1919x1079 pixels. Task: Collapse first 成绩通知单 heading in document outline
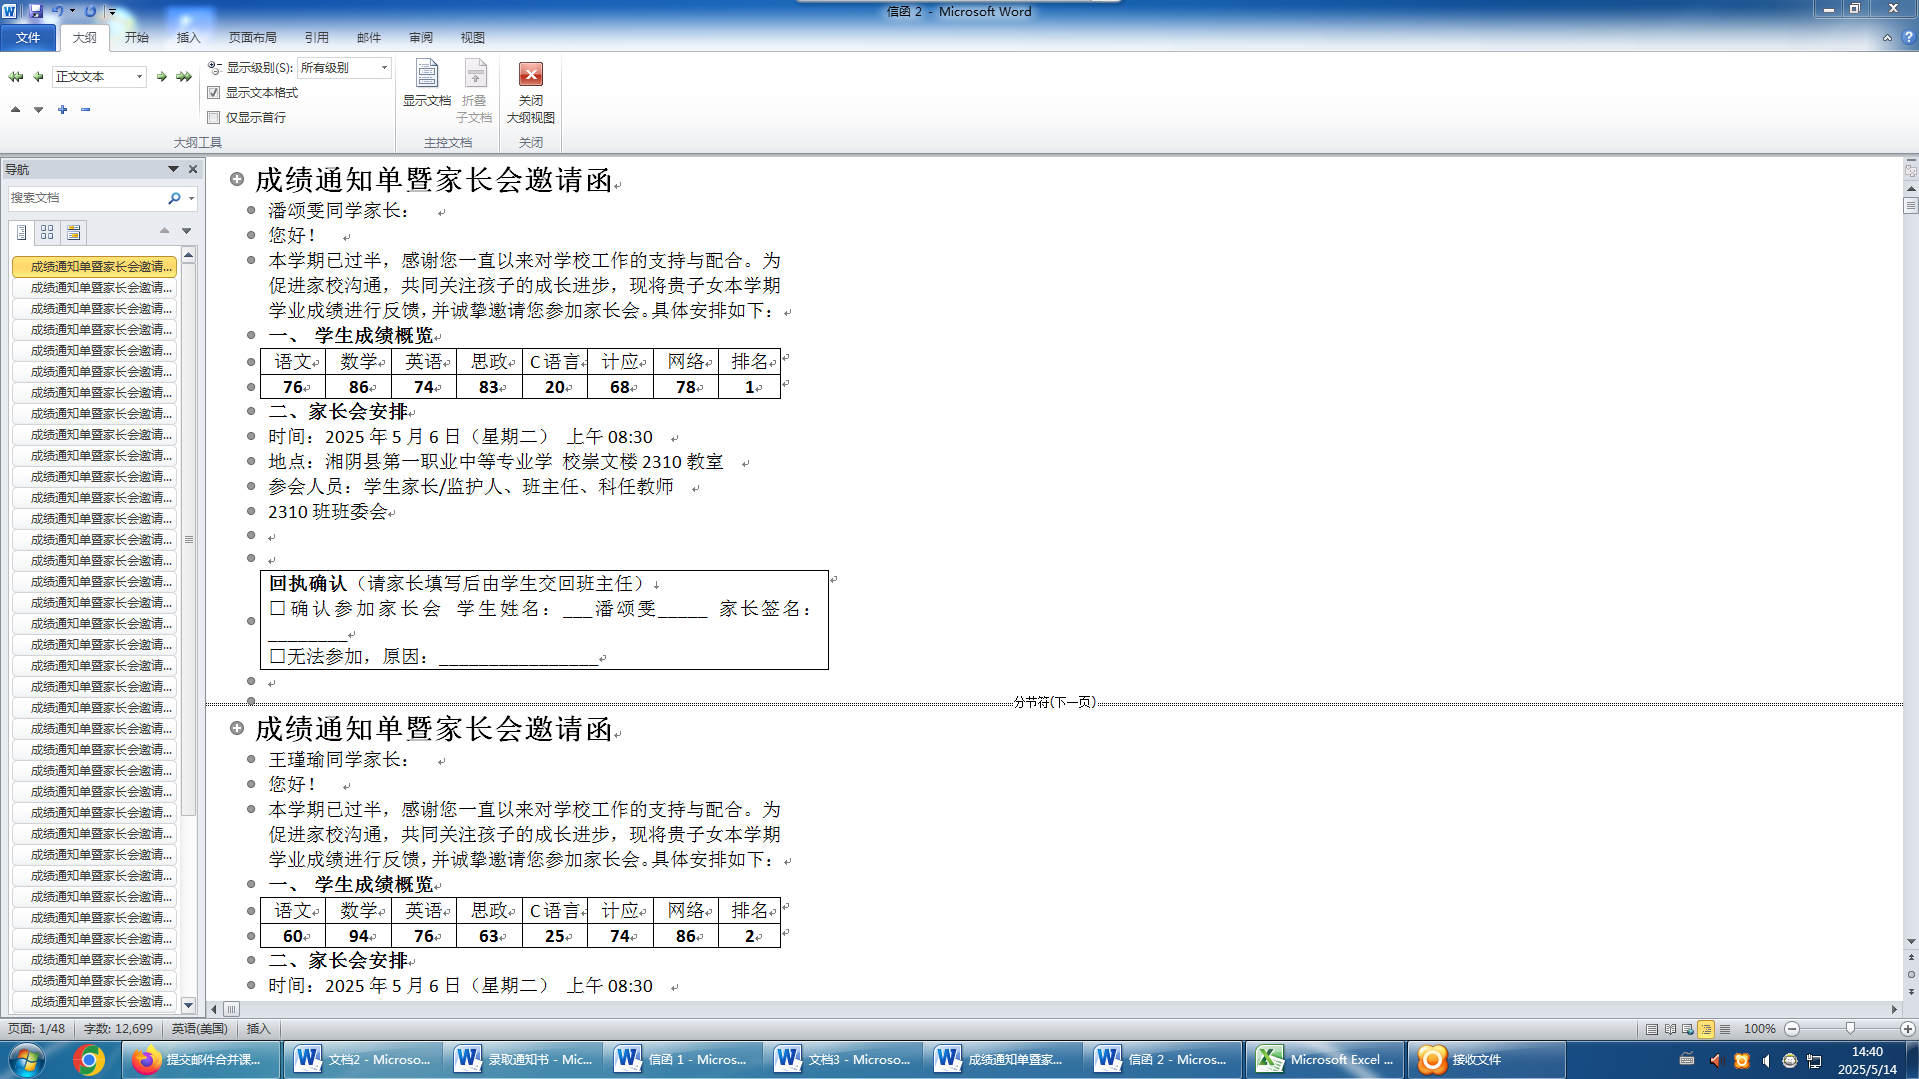237,179
